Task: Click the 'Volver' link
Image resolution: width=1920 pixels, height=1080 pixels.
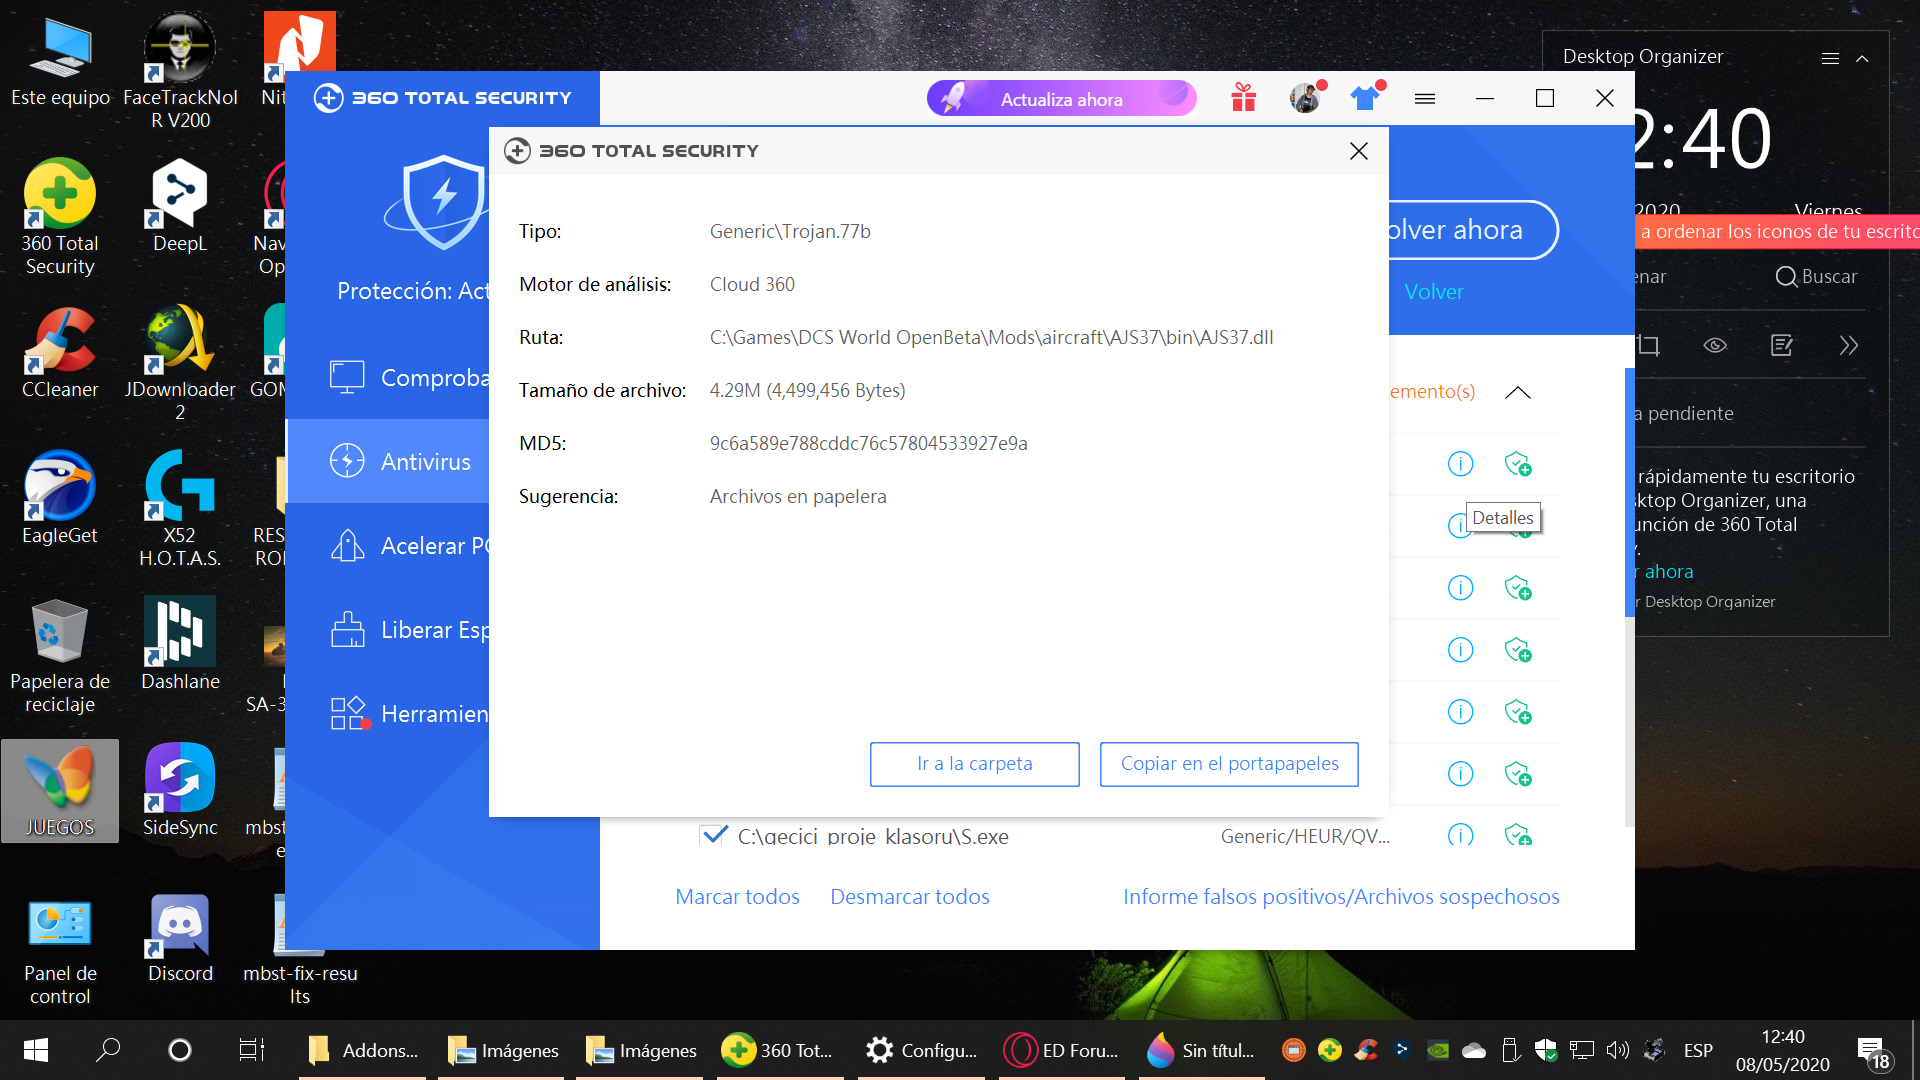Action: 1433,291
